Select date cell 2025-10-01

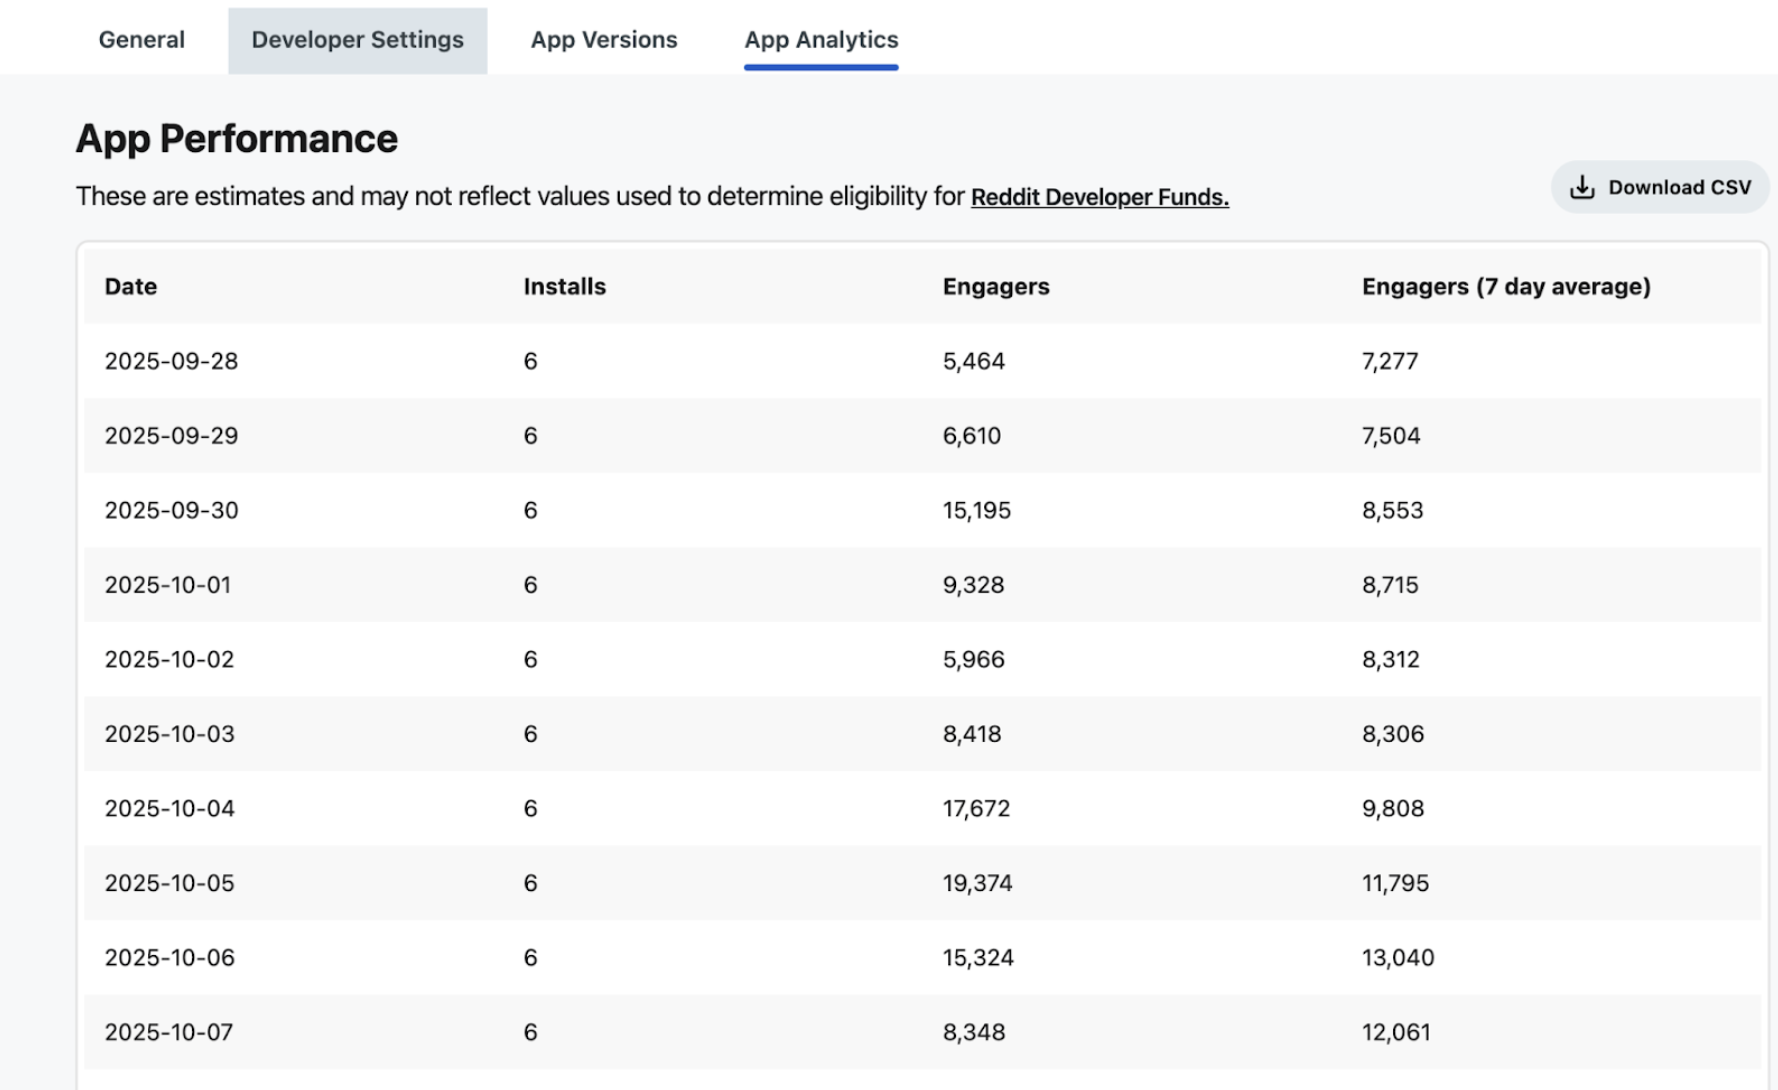(x=168, y=585)
